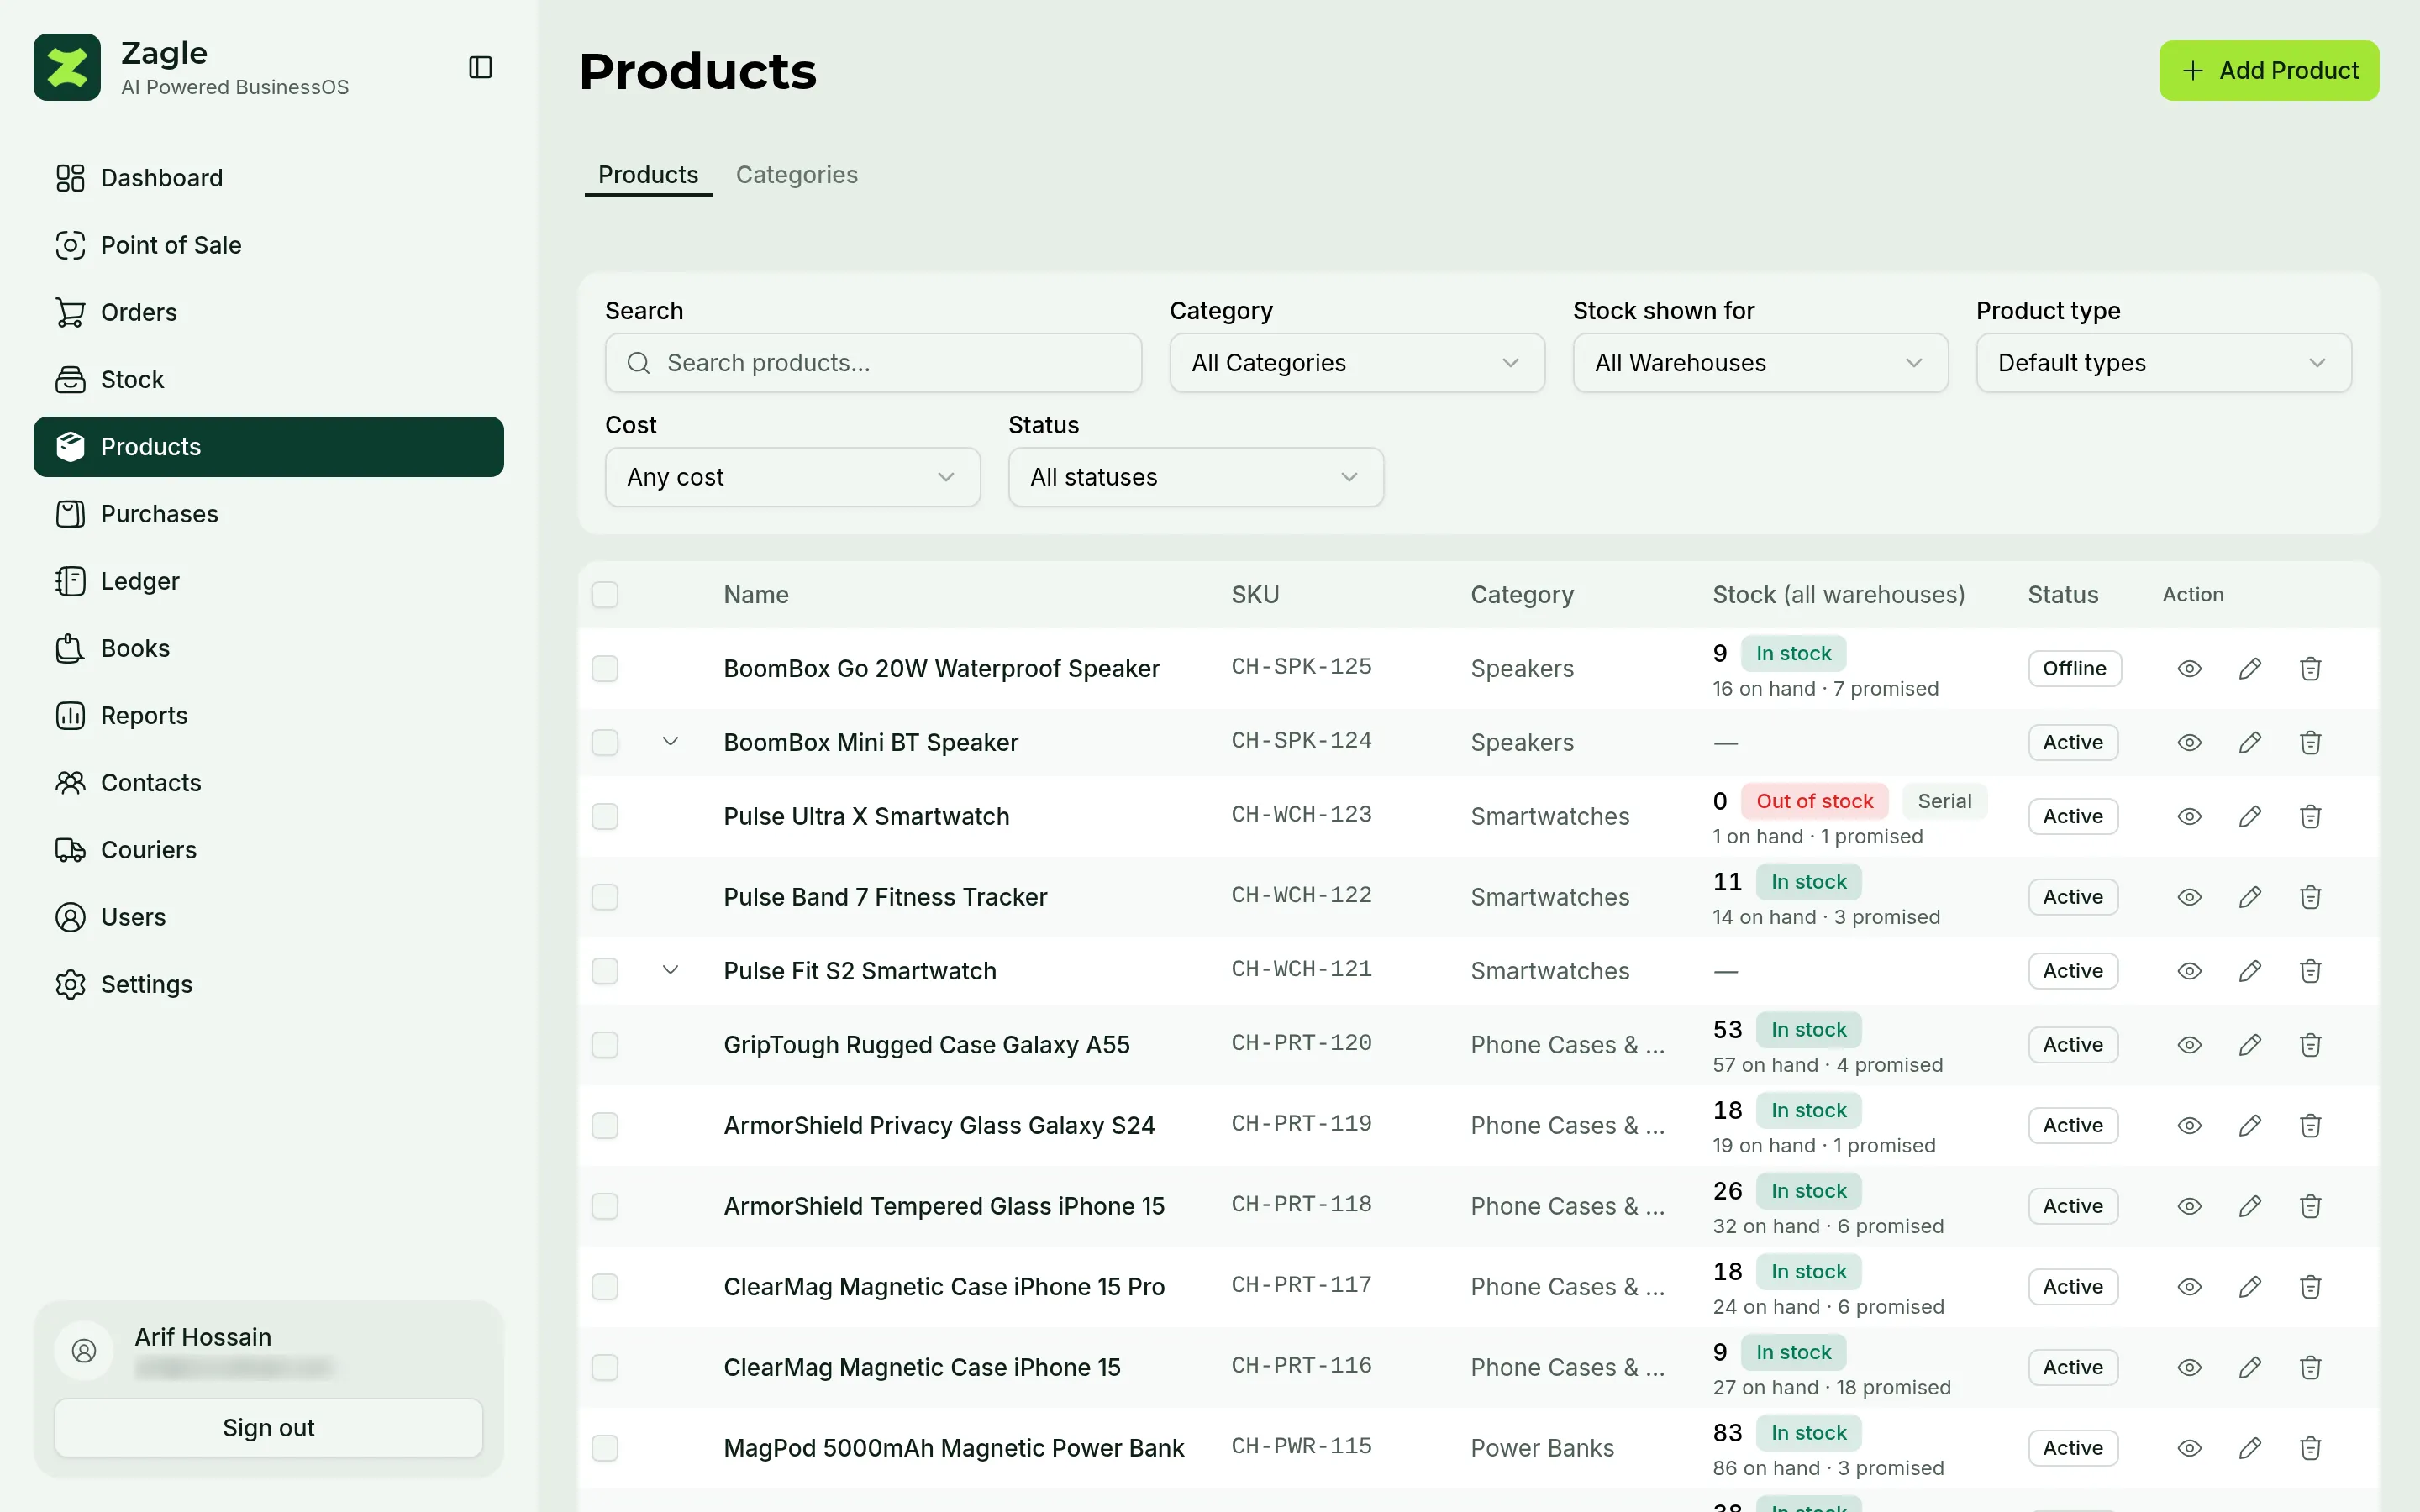View Pulse Ultra X Smartwatch details
This screenshot has width=2420, height=1512.
point(2189,816)
